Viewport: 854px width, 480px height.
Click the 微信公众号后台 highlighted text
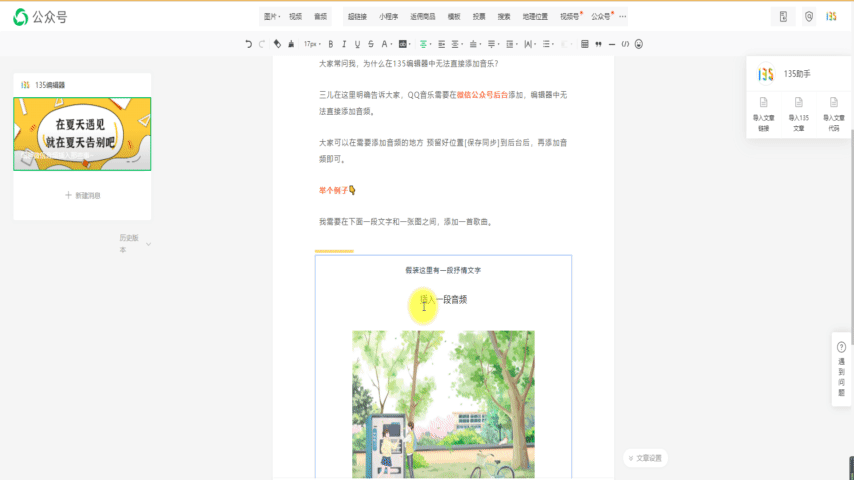click(x=482, y=95)
